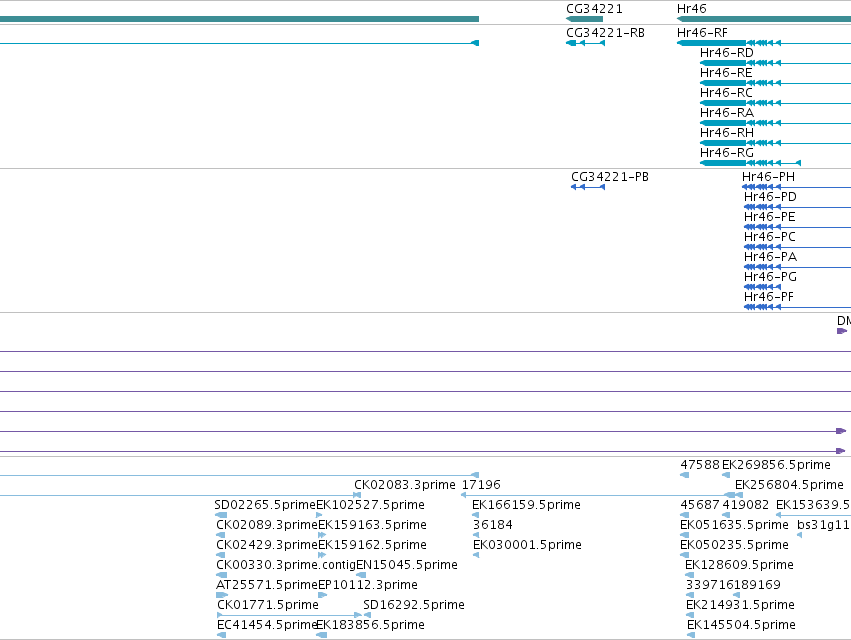The height and width of the screenshot is (640, 851).
Task: Open protein label Hr46-PG
Action: coord(770,277)
